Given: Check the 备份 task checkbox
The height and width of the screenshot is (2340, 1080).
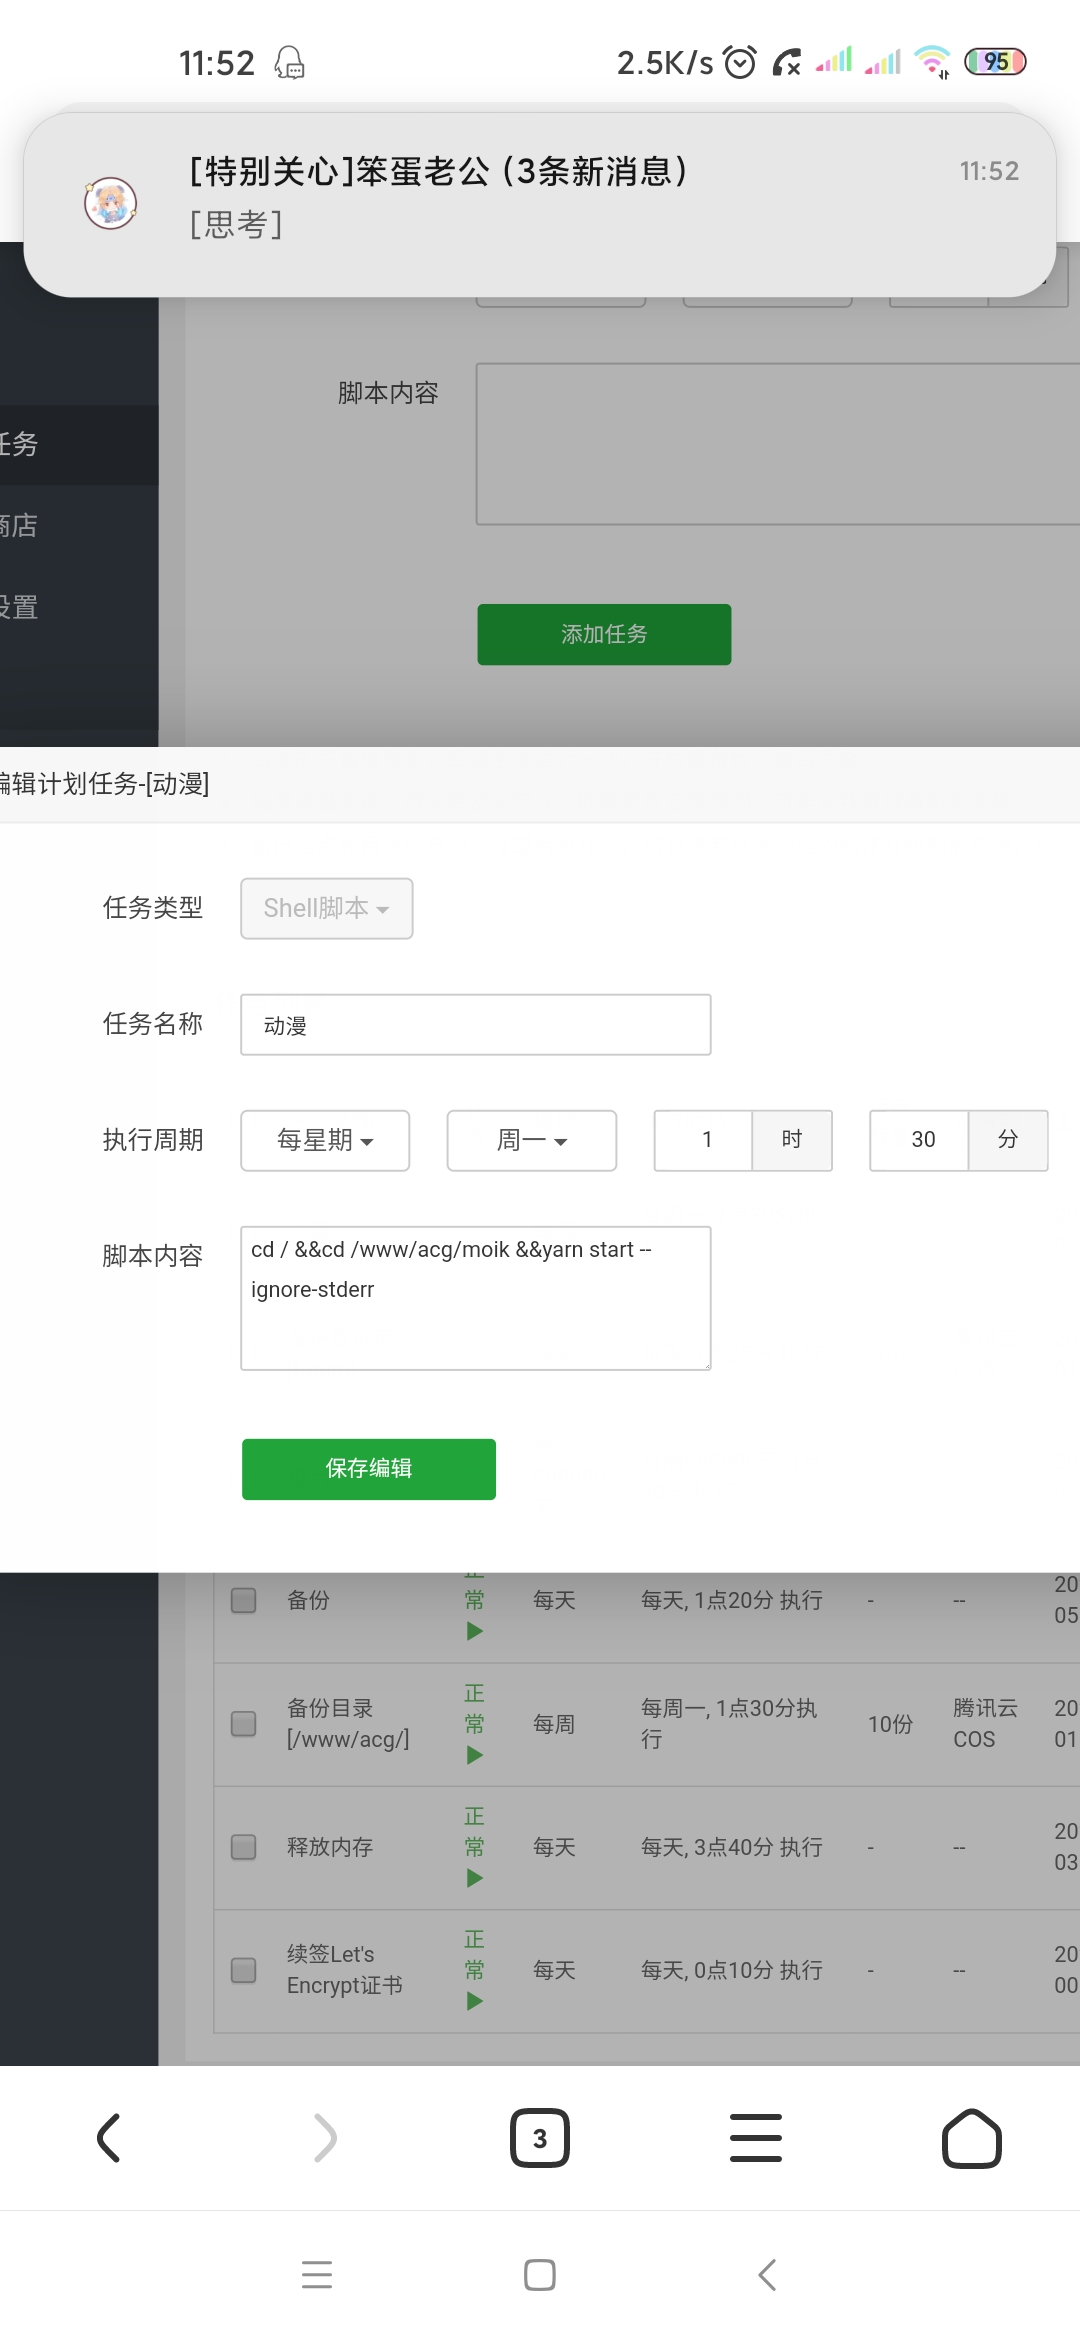Looking at the screenshot, I should 244,1600.
